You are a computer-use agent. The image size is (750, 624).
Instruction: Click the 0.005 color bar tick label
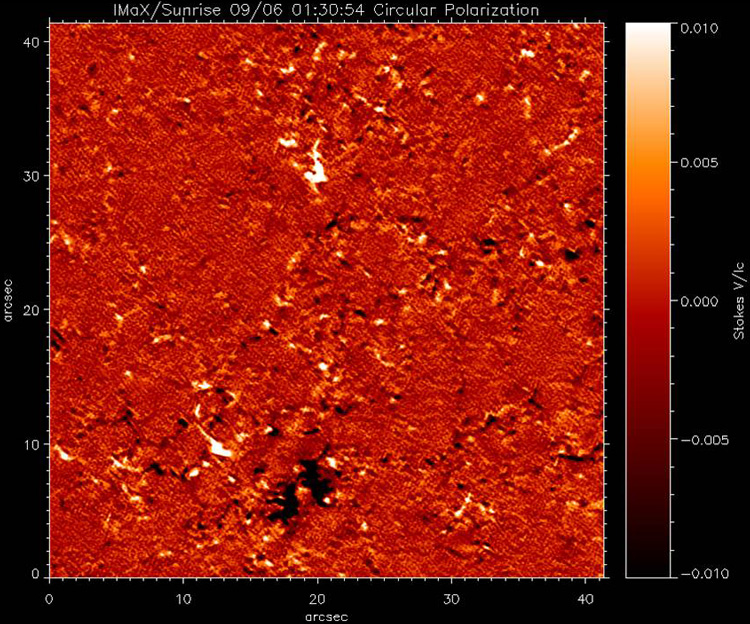pos(699,163)
